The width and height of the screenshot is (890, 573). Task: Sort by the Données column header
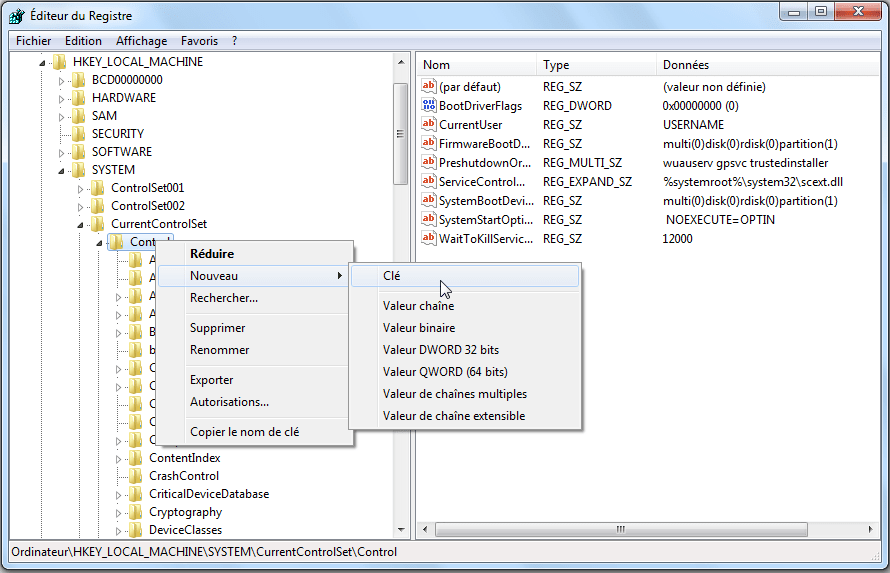pyautogui.click(x=769, y=65)
